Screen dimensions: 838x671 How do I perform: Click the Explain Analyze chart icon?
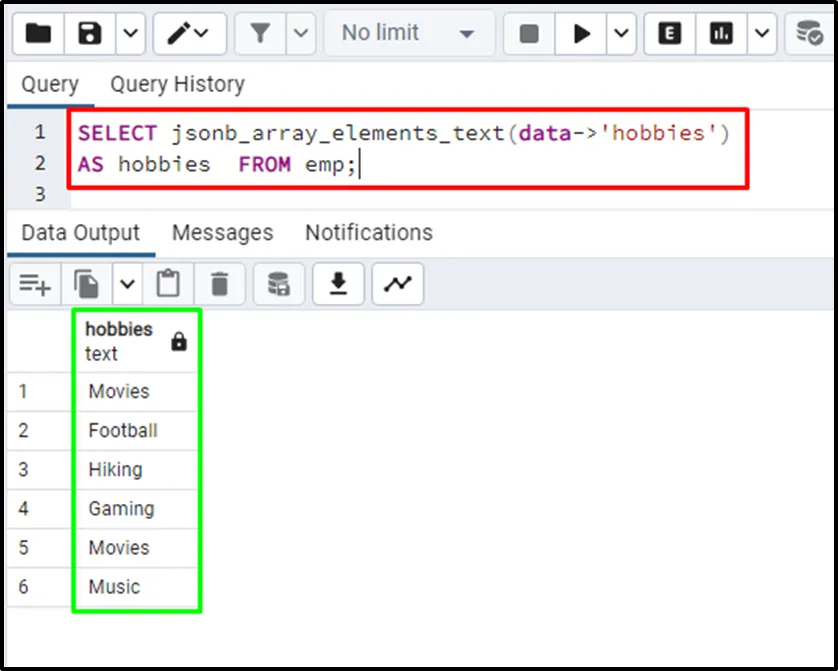[721, 34]
